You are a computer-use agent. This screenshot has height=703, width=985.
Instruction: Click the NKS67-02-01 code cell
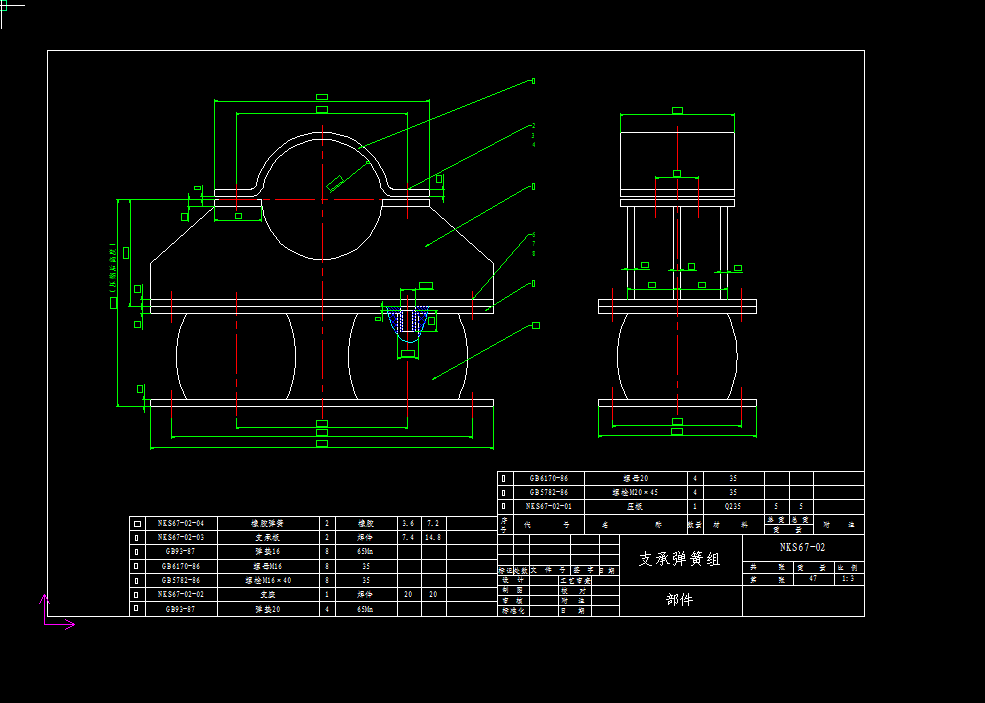click(549, 506)
